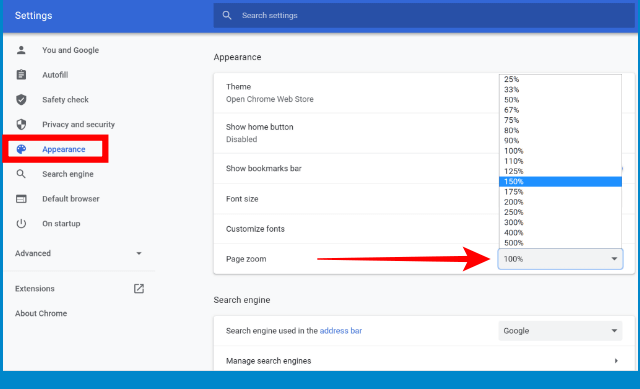
Task: Open On startup settings
Action: 61,224
